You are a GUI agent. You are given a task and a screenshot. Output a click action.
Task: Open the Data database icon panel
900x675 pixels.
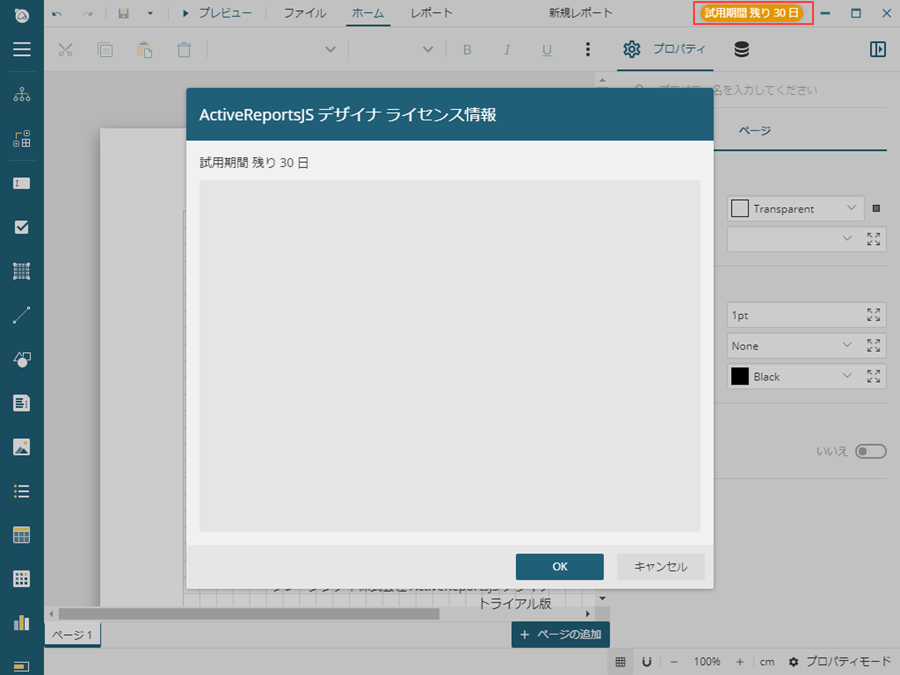pyautogui.click(x=742, y=49)
